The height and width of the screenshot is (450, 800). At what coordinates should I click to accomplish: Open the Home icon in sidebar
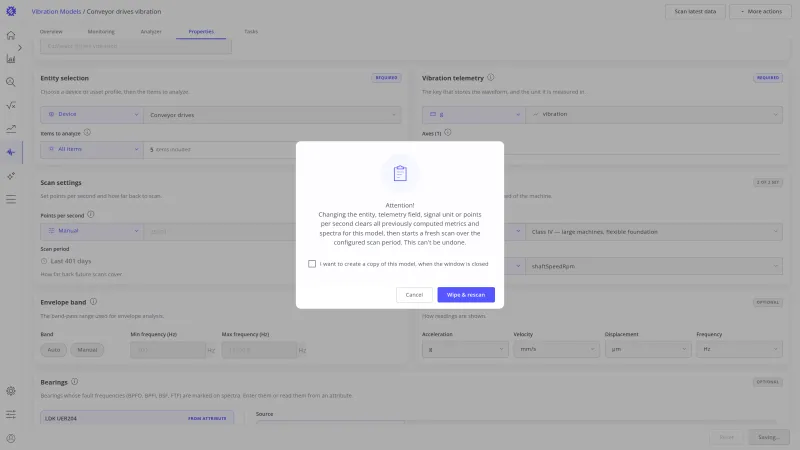(11, 35)
